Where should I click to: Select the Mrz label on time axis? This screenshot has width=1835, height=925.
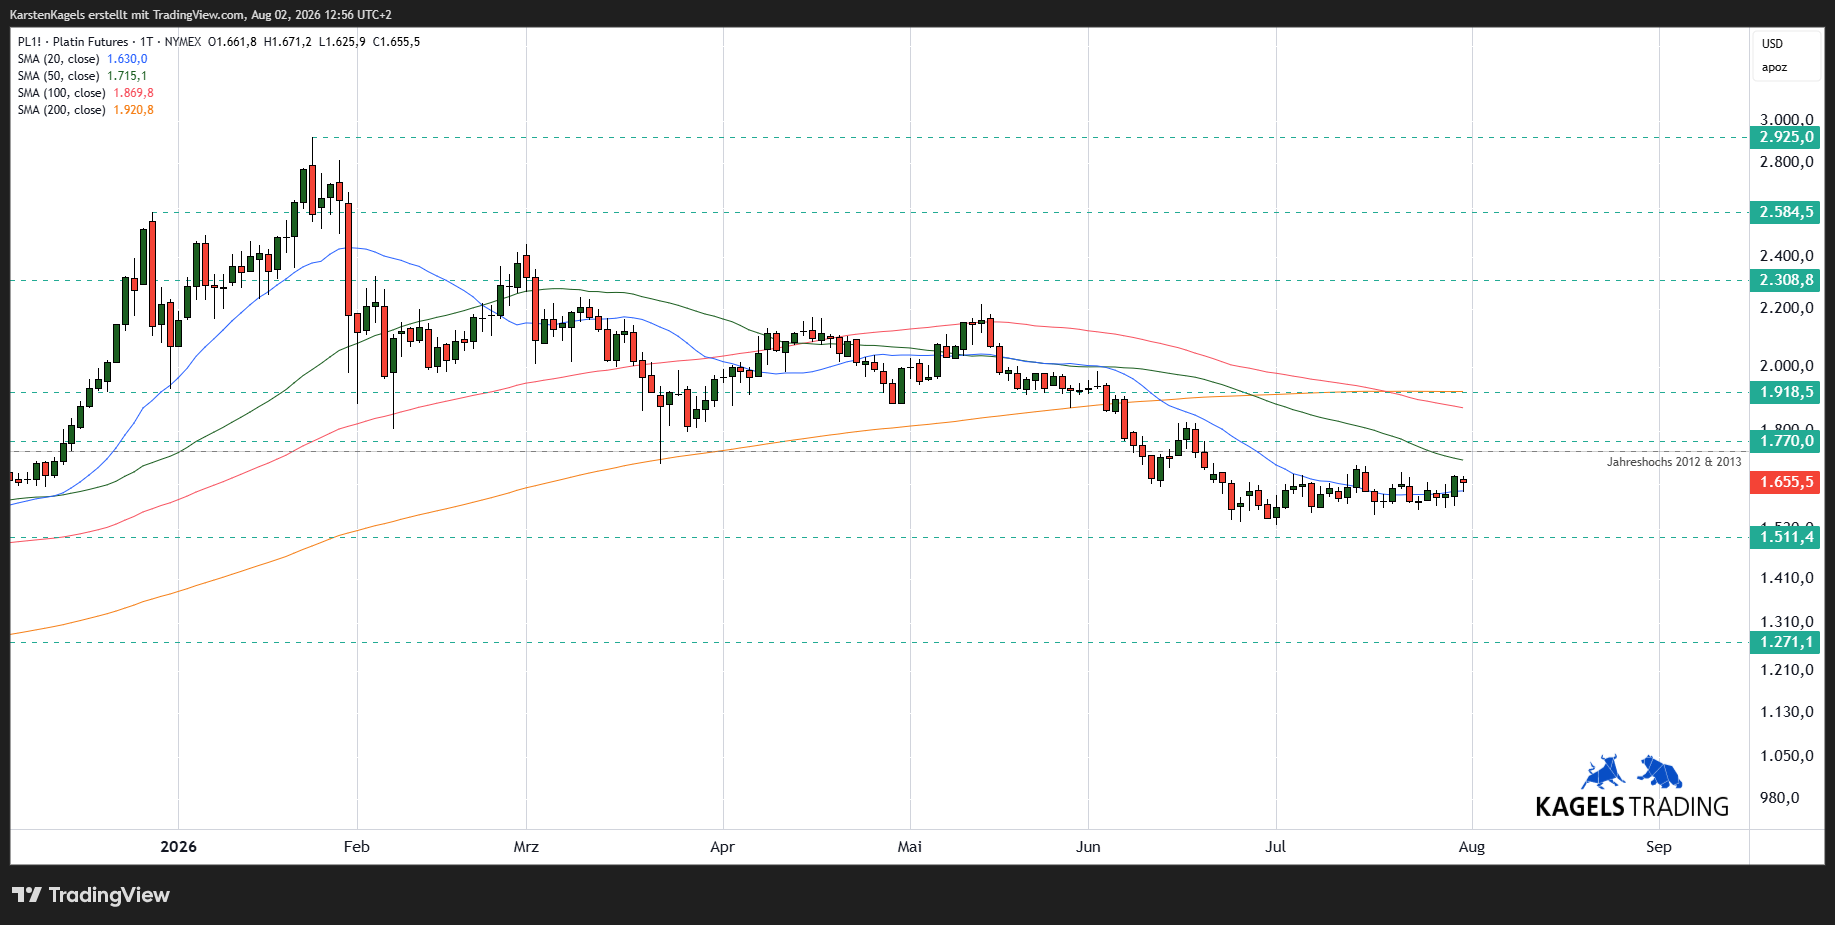coord(526,847)
